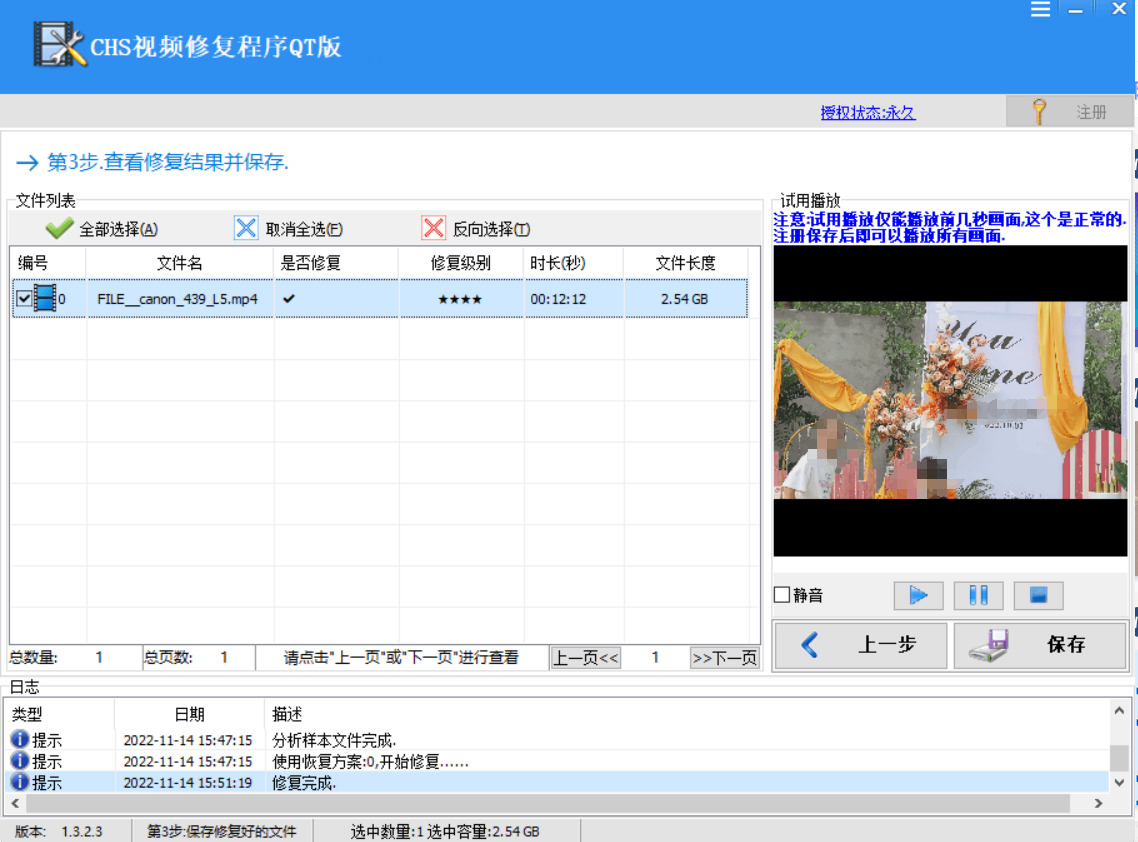The height and width of the screenshot is (842, 1138).
Task: Click log date 2022-11-14 15:51:19
Action: [188, 783]
